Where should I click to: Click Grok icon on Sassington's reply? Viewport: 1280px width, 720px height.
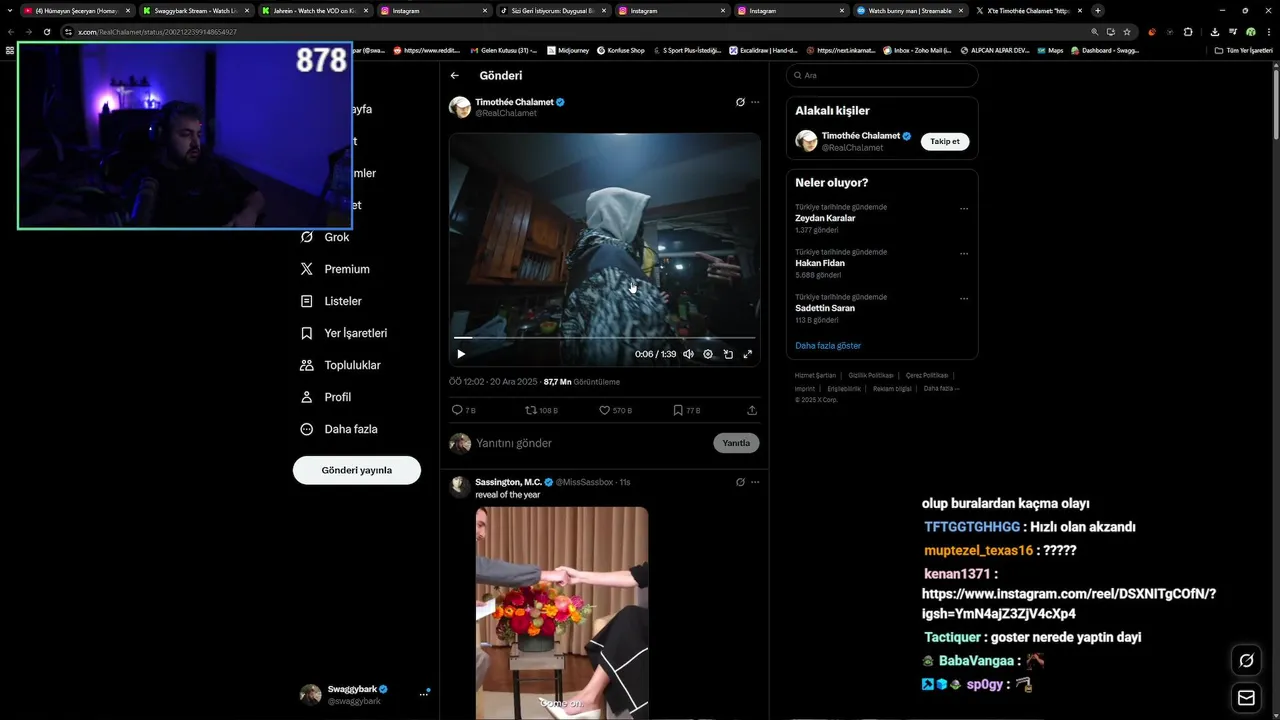[x=740, y=482]
